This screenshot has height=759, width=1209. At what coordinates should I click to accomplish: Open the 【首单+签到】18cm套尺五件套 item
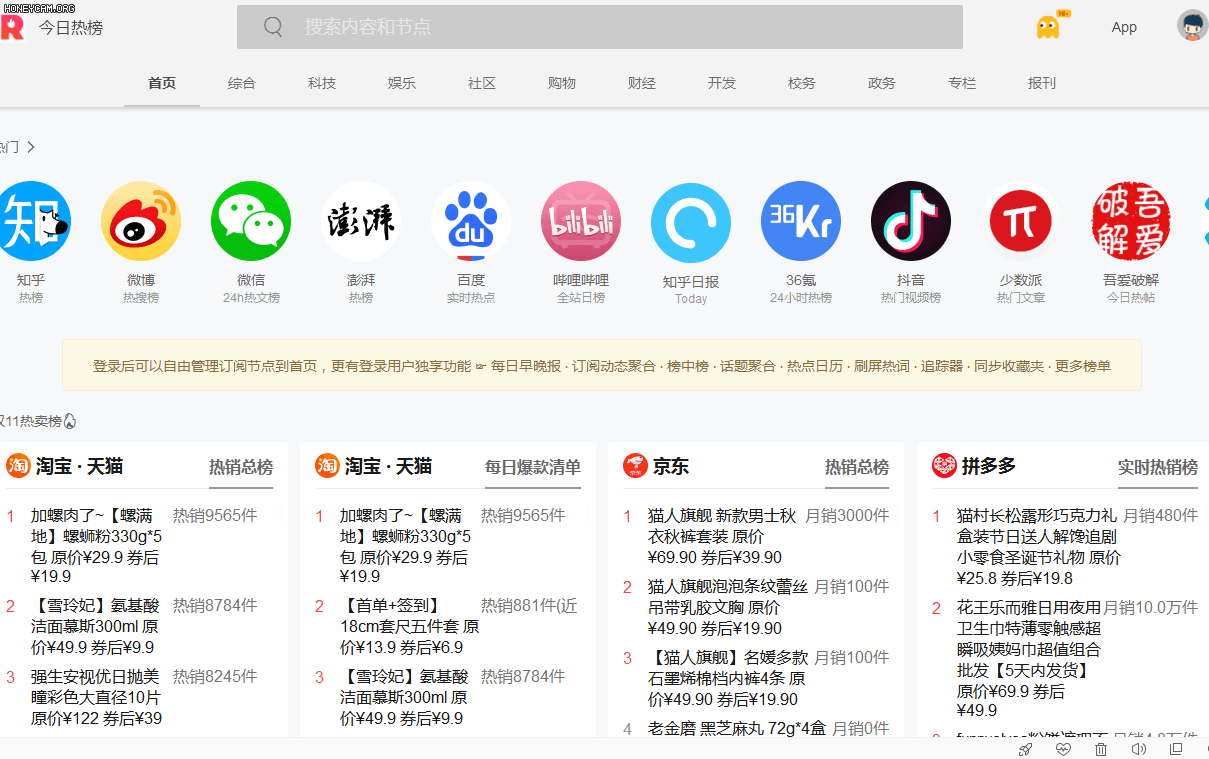click(x=409, y=626)
